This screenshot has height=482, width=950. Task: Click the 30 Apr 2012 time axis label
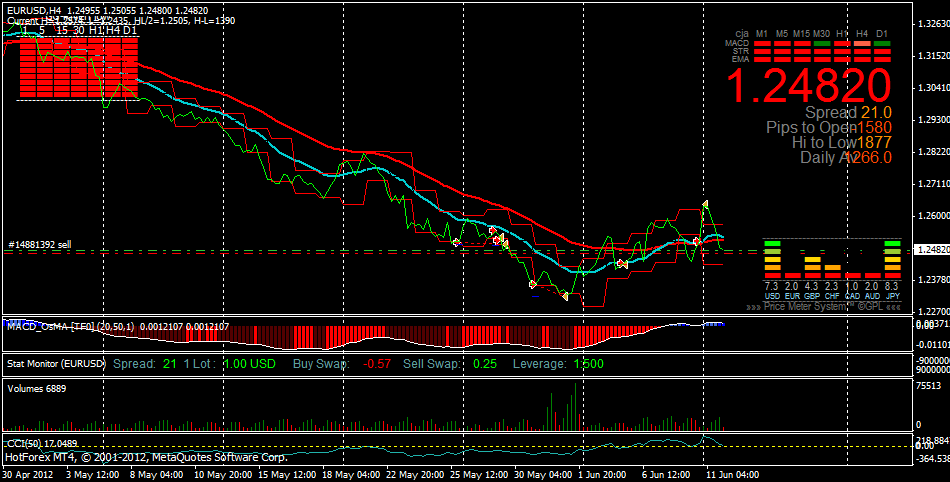(28, 475)
